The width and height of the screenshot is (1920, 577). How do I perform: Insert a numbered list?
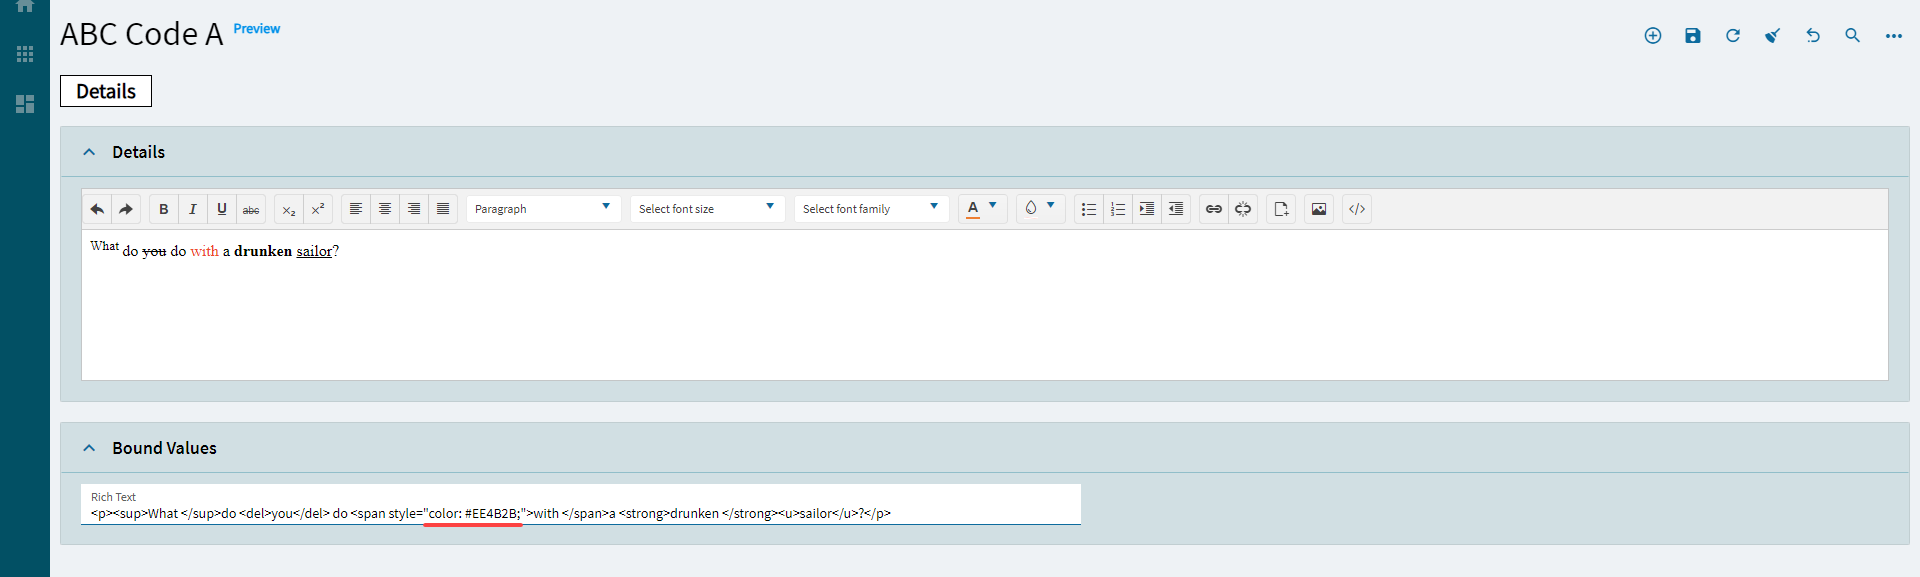coord(1118,209)
